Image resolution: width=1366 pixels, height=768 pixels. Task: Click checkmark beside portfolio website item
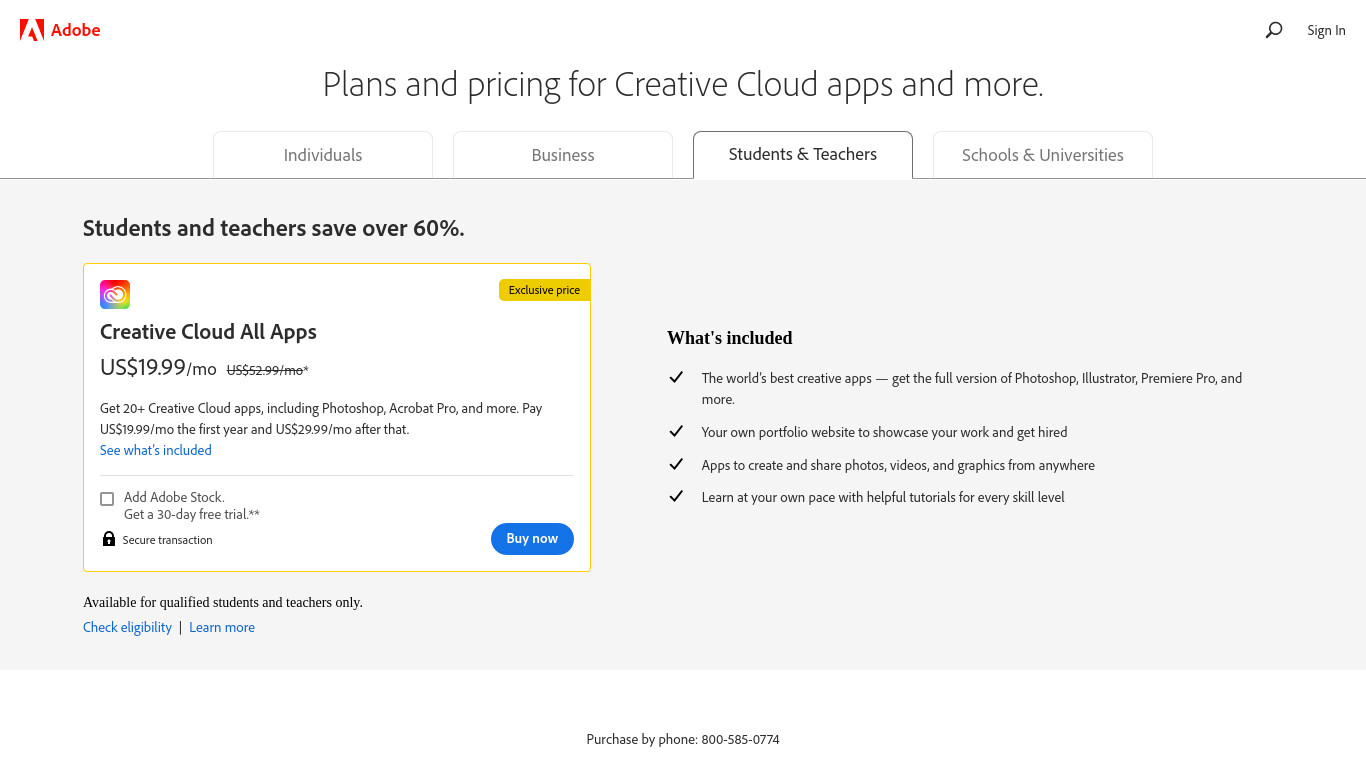676,431
